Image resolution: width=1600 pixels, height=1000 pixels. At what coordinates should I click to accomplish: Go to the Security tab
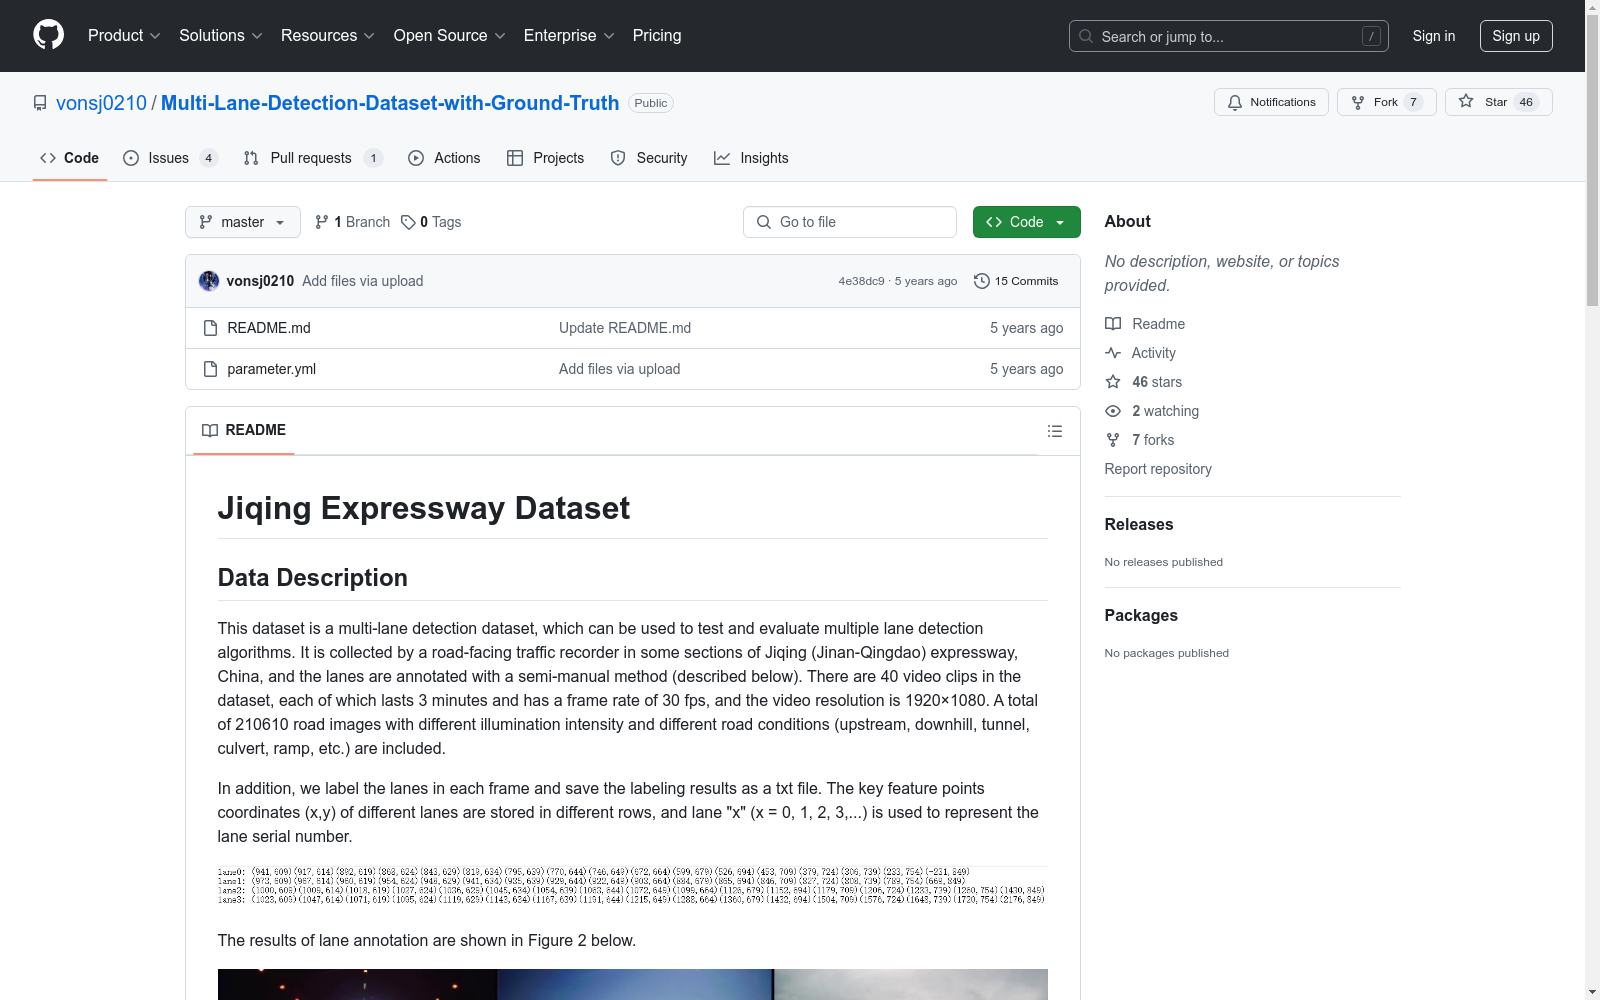649,158
